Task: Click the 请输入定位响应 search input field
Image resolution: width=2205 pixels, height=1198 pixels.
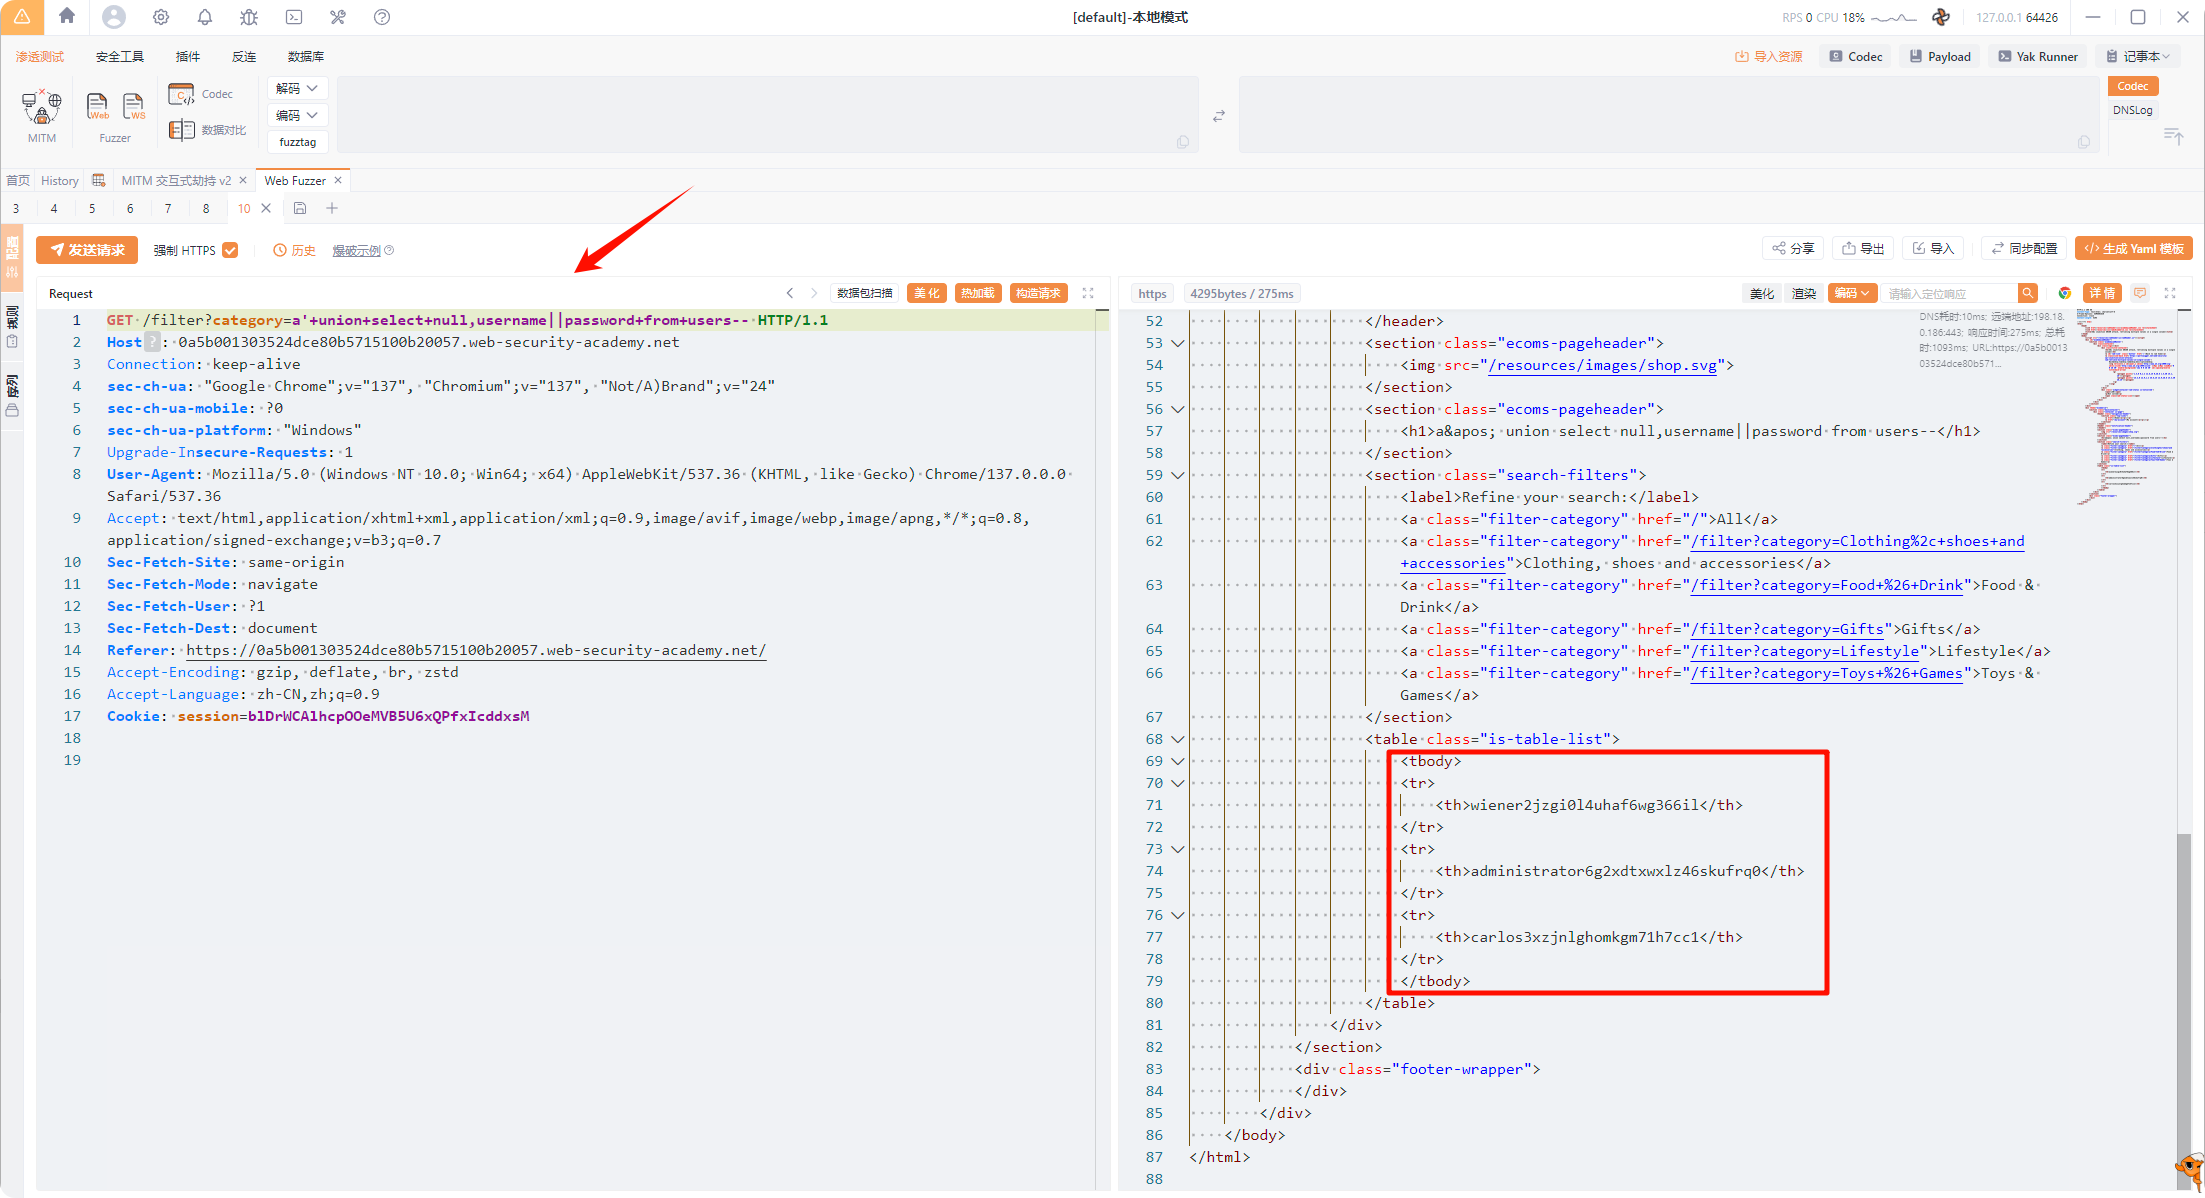Action: click(x=1948, y=293)
